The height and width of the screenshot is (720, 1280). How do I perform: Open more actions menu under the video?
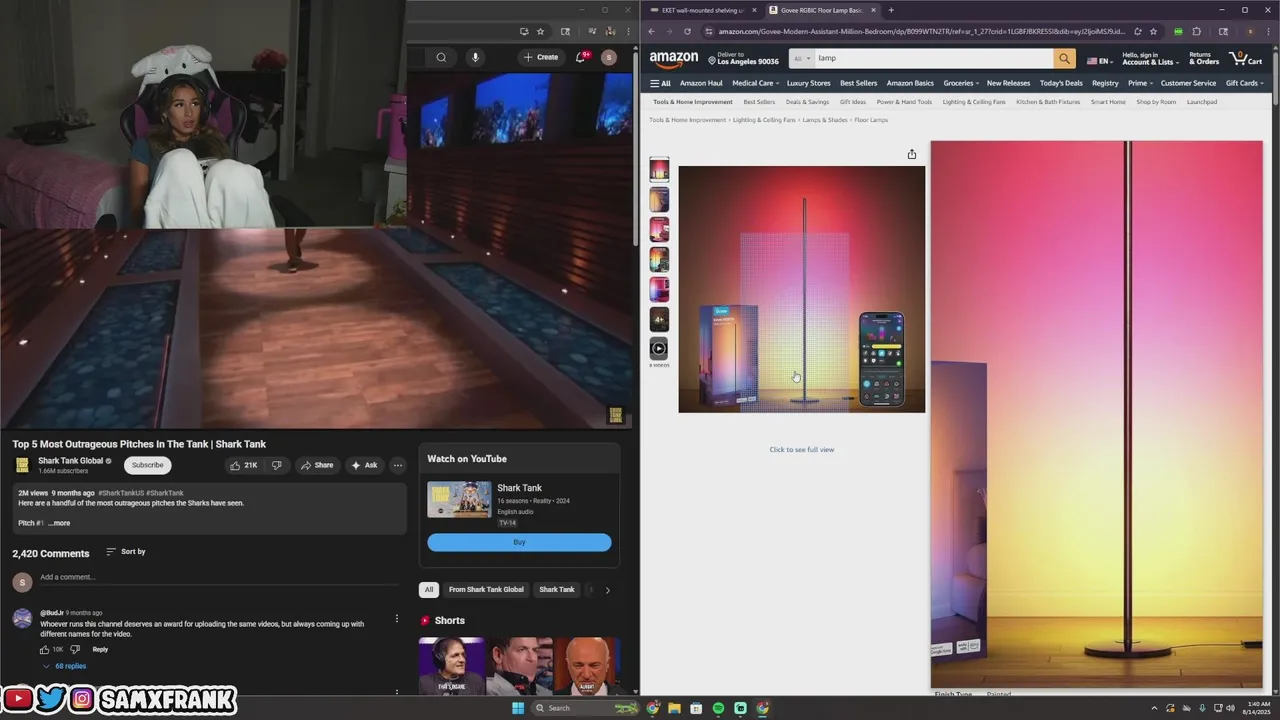coord(397,465)
